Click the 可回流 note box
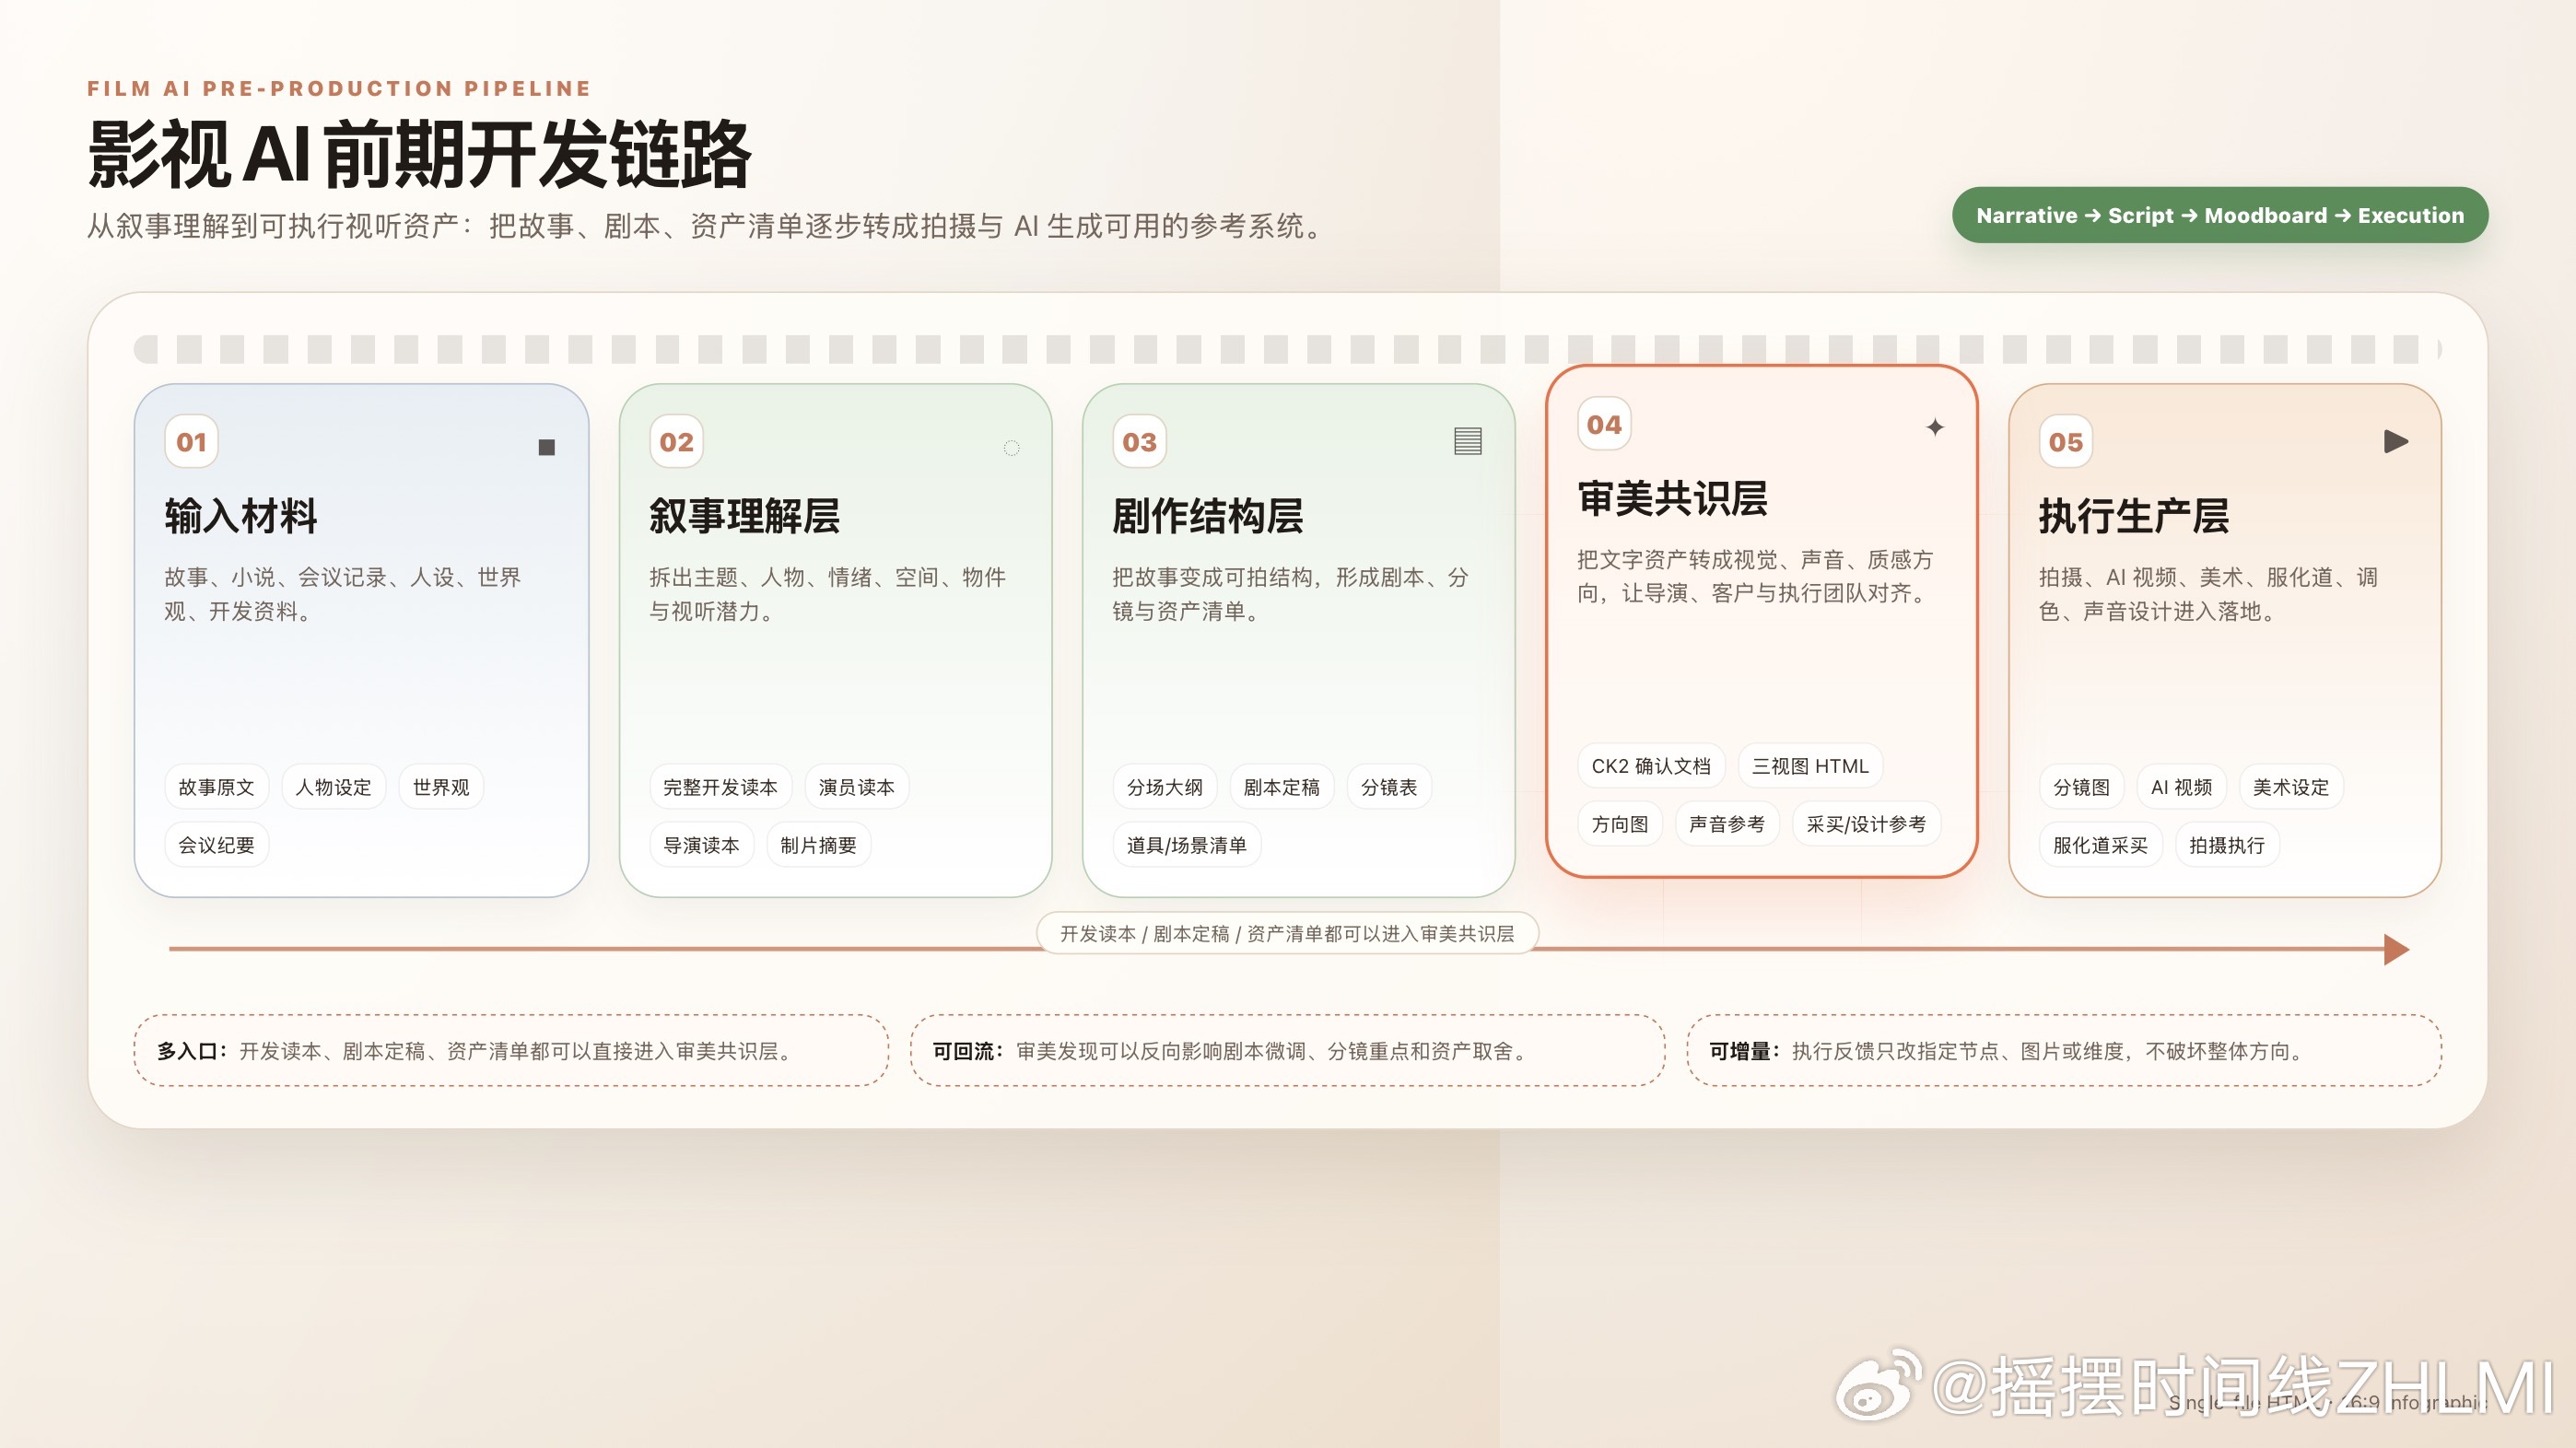 click(x=1287, y=1050)
